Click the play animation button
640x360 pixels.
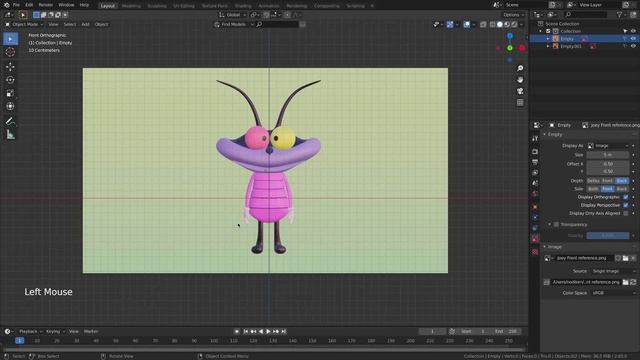[268, 332]
